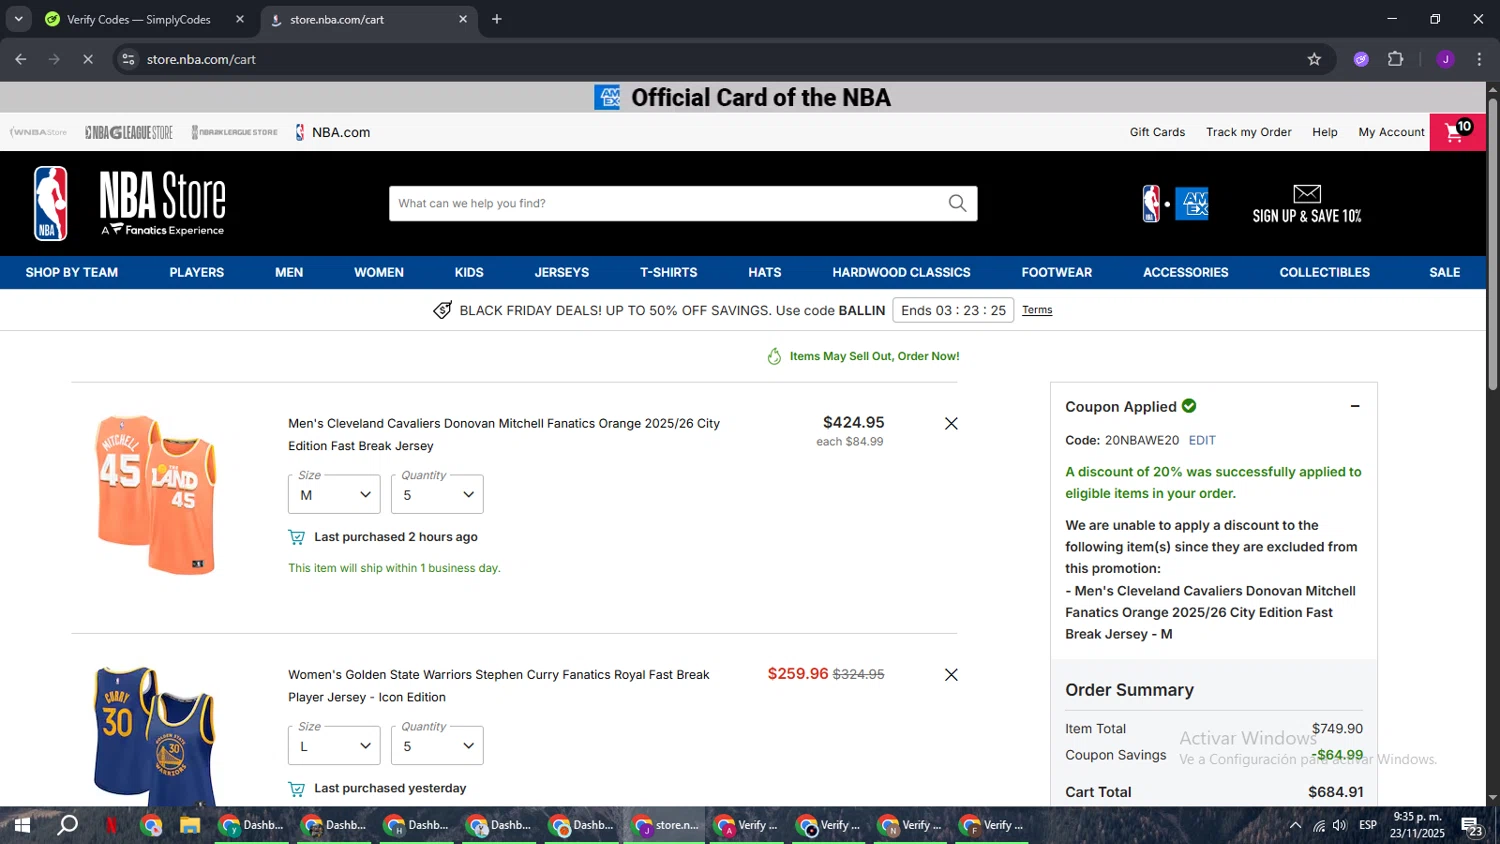The image size is (1500, 844).
Task: Open the SHOP BY TEAM menu
Action: [72, 272]
